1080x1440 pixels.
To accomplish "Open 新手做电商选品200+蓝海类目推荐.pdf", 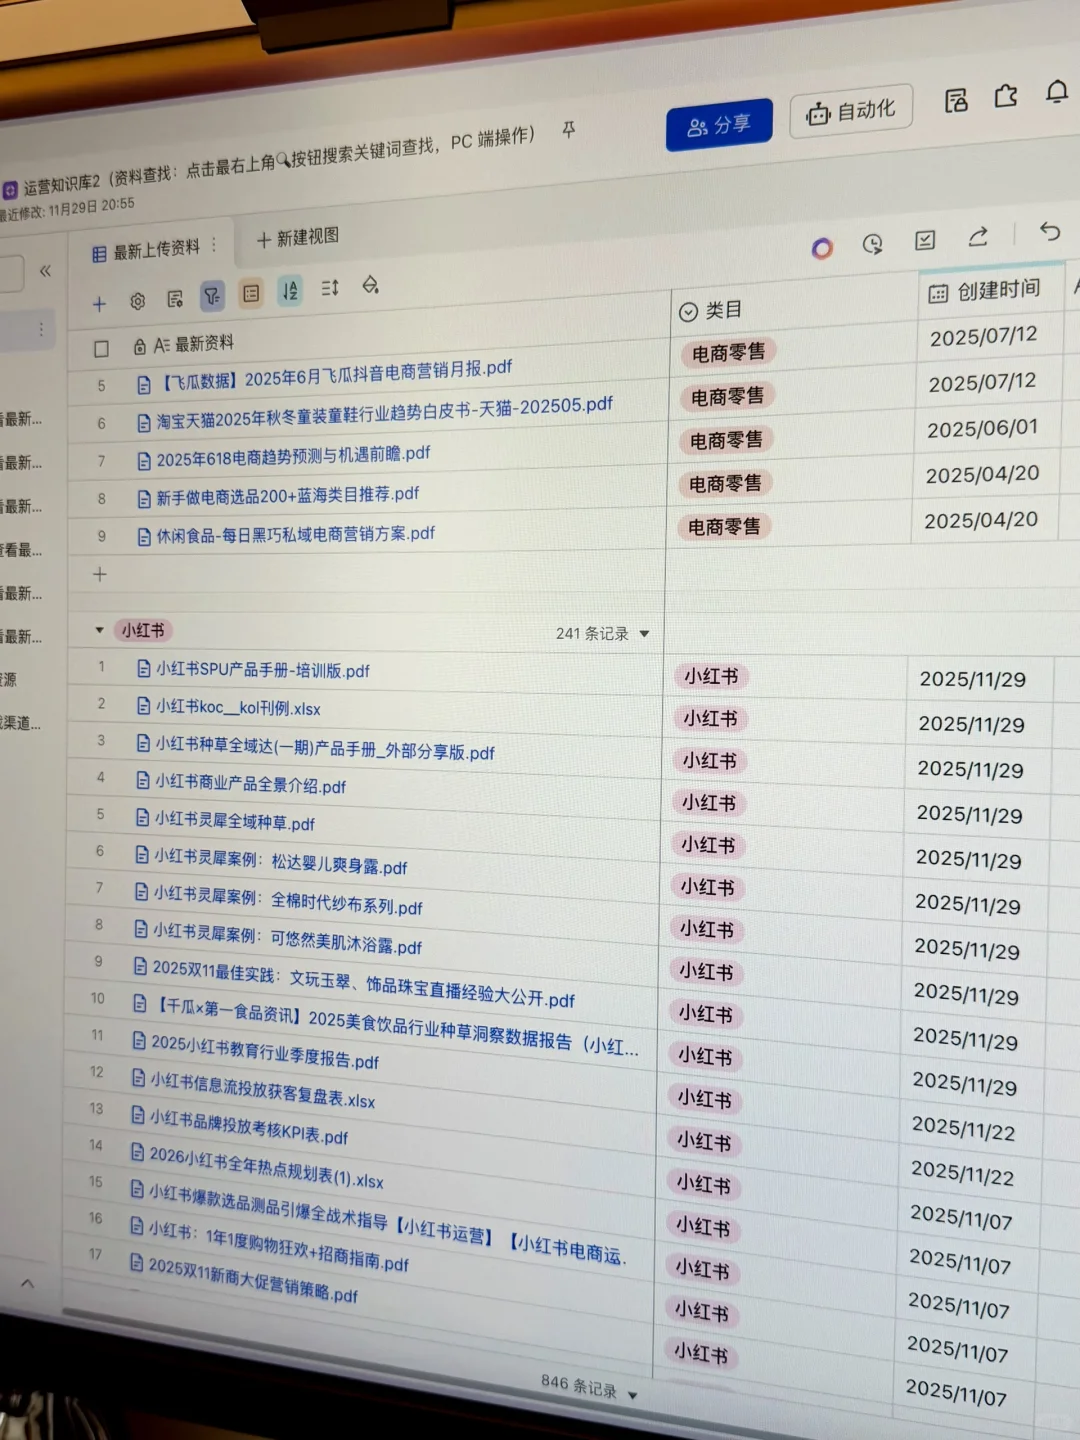I will [x=287, y=496].
